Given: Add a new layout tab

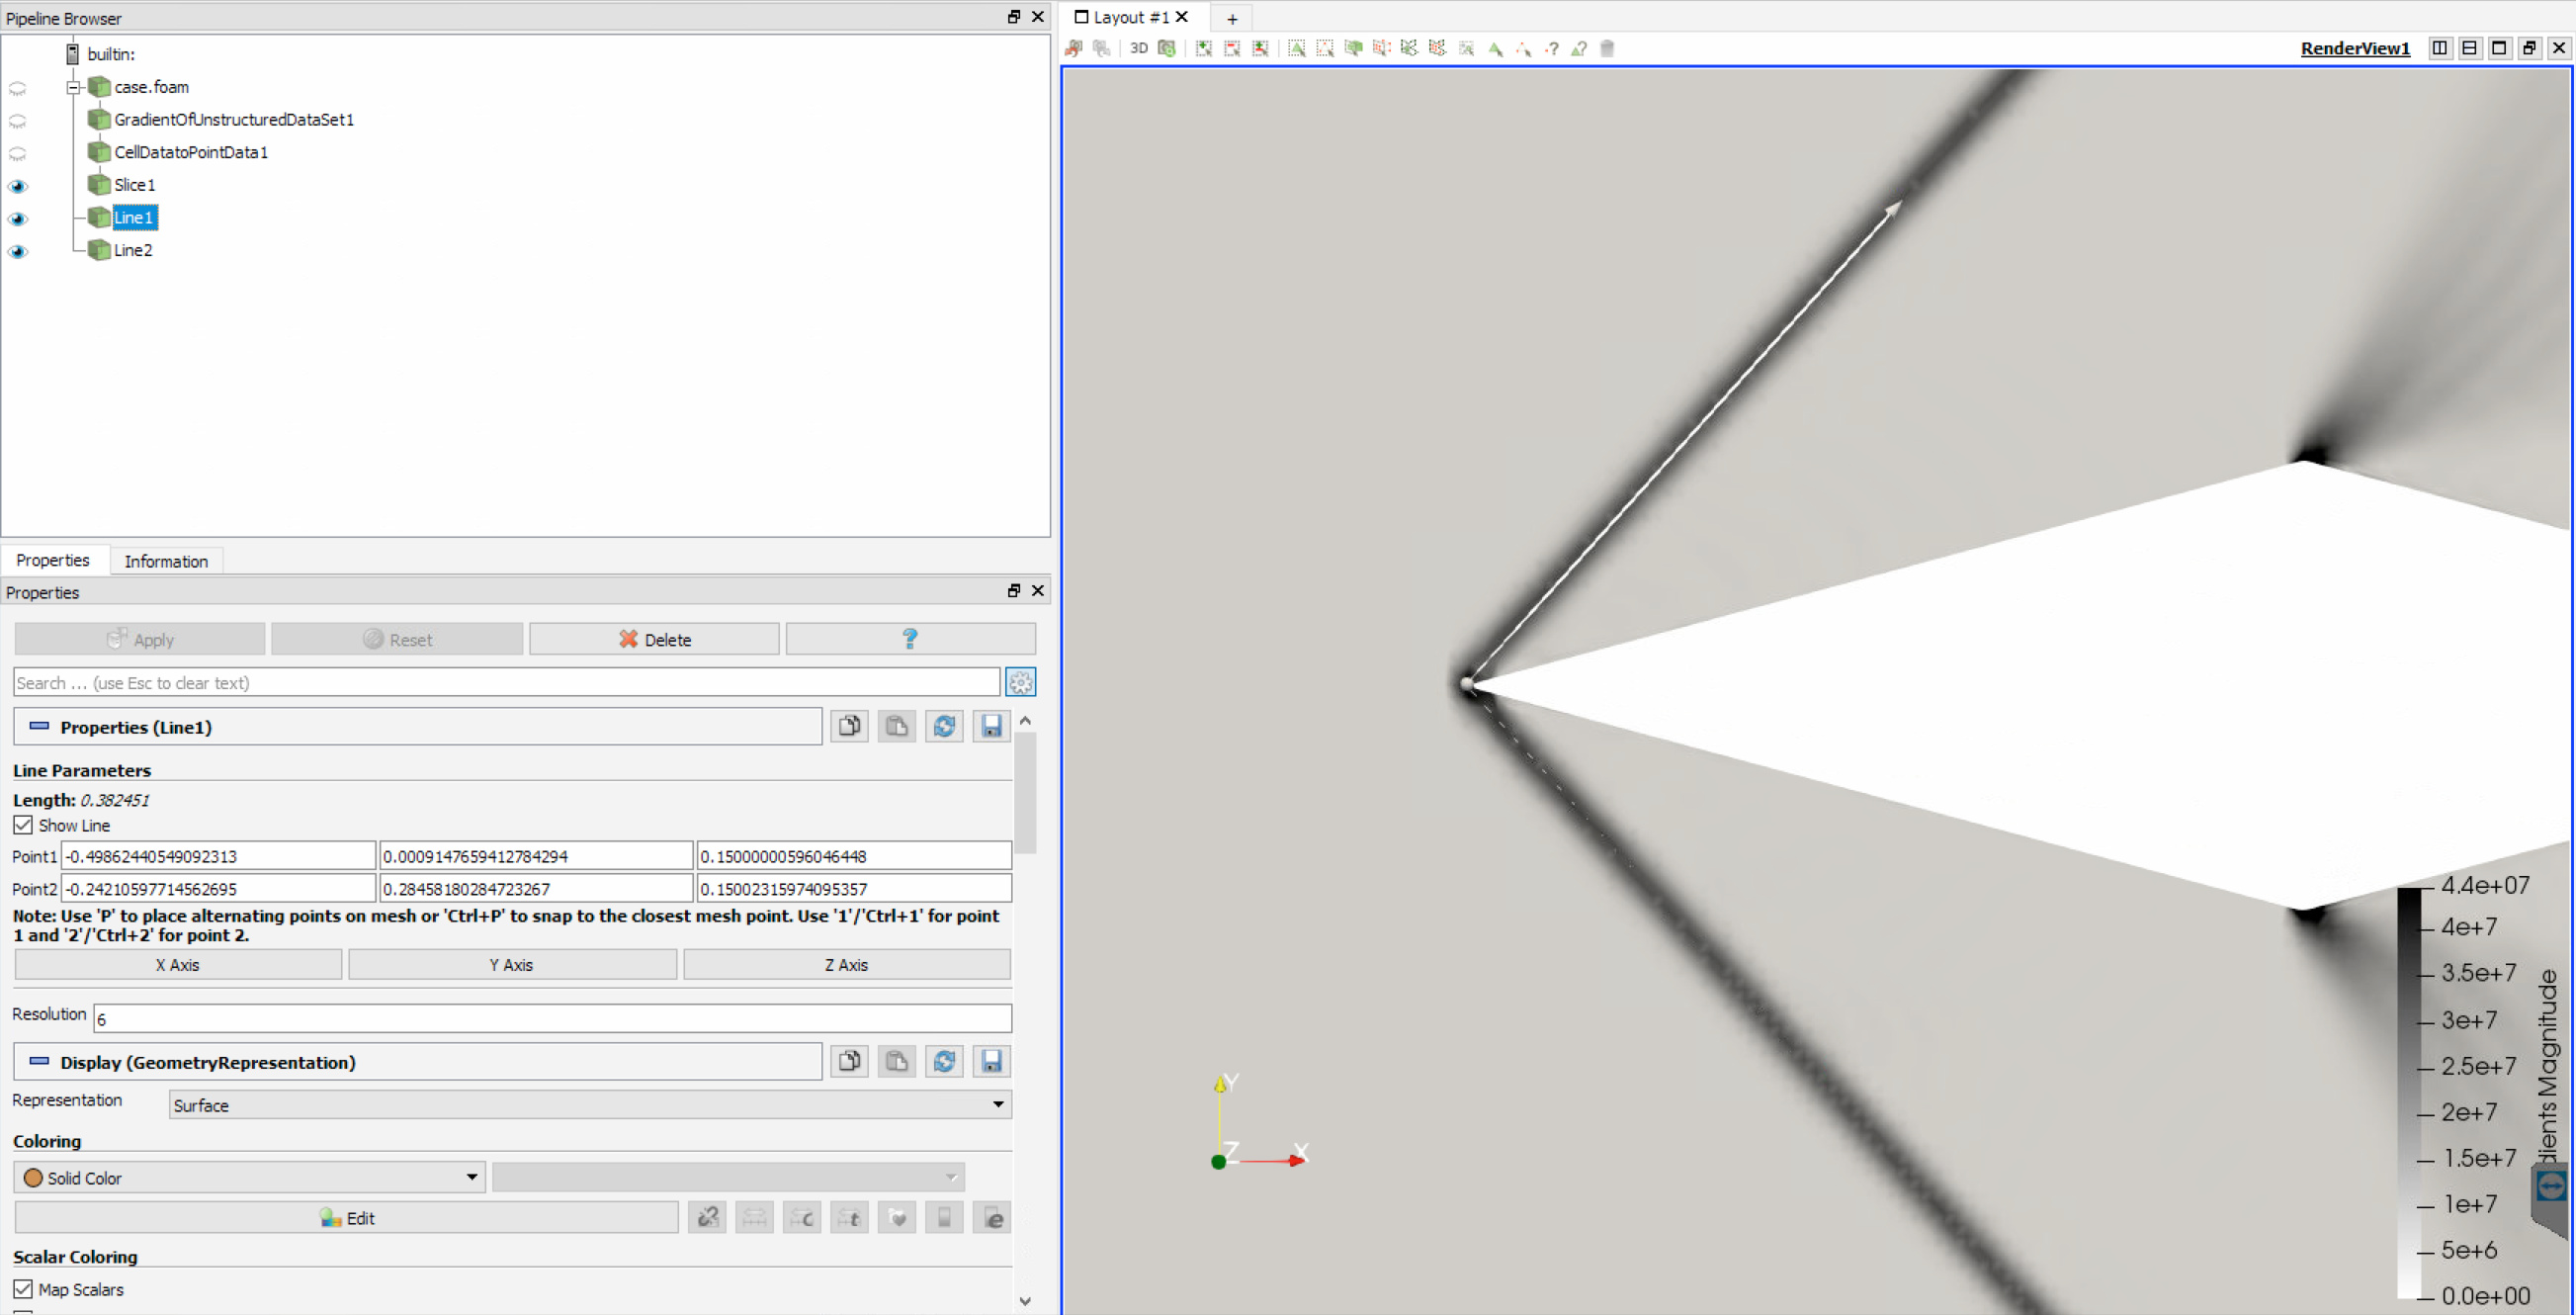Looking at the screenshot, I should (x=1232, y=18).
